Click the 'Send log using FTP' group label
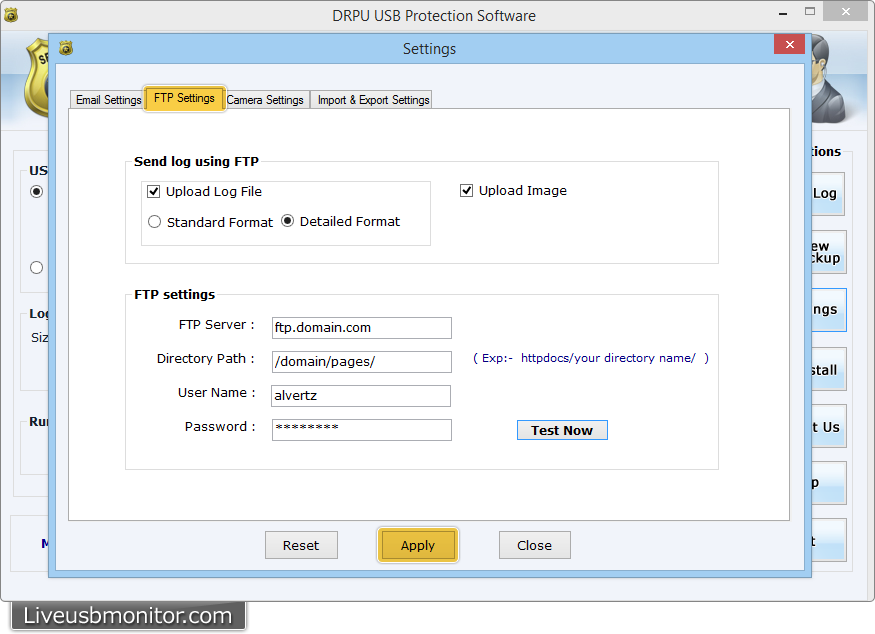Image resolution: width=875 pixels, height=634 pixels. point(196,162)
